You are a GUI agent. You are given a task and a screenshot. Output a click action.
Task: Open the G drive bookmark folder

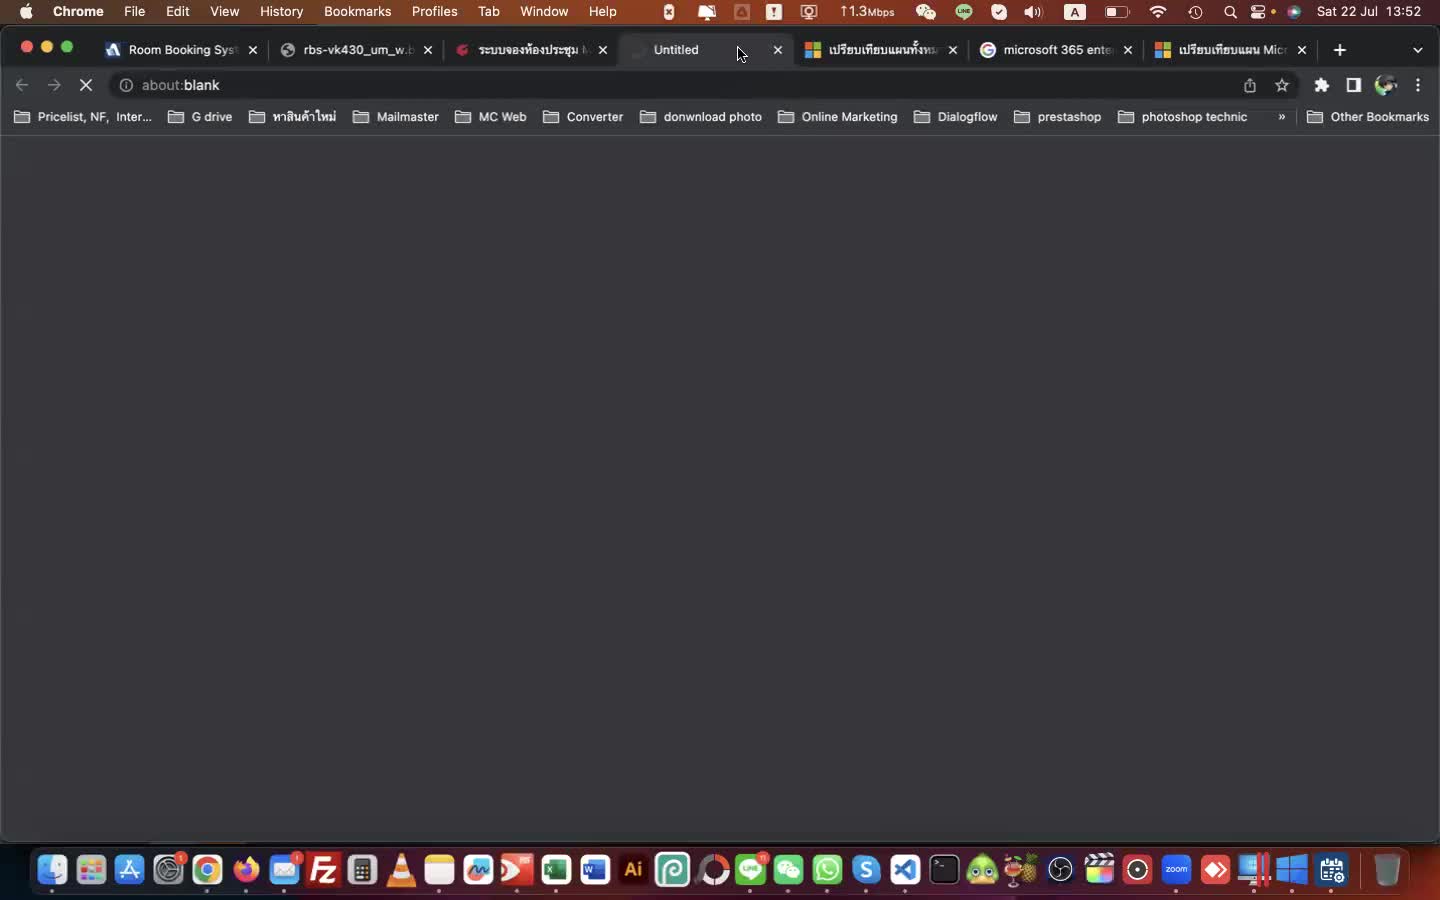[x=200, y=117]
